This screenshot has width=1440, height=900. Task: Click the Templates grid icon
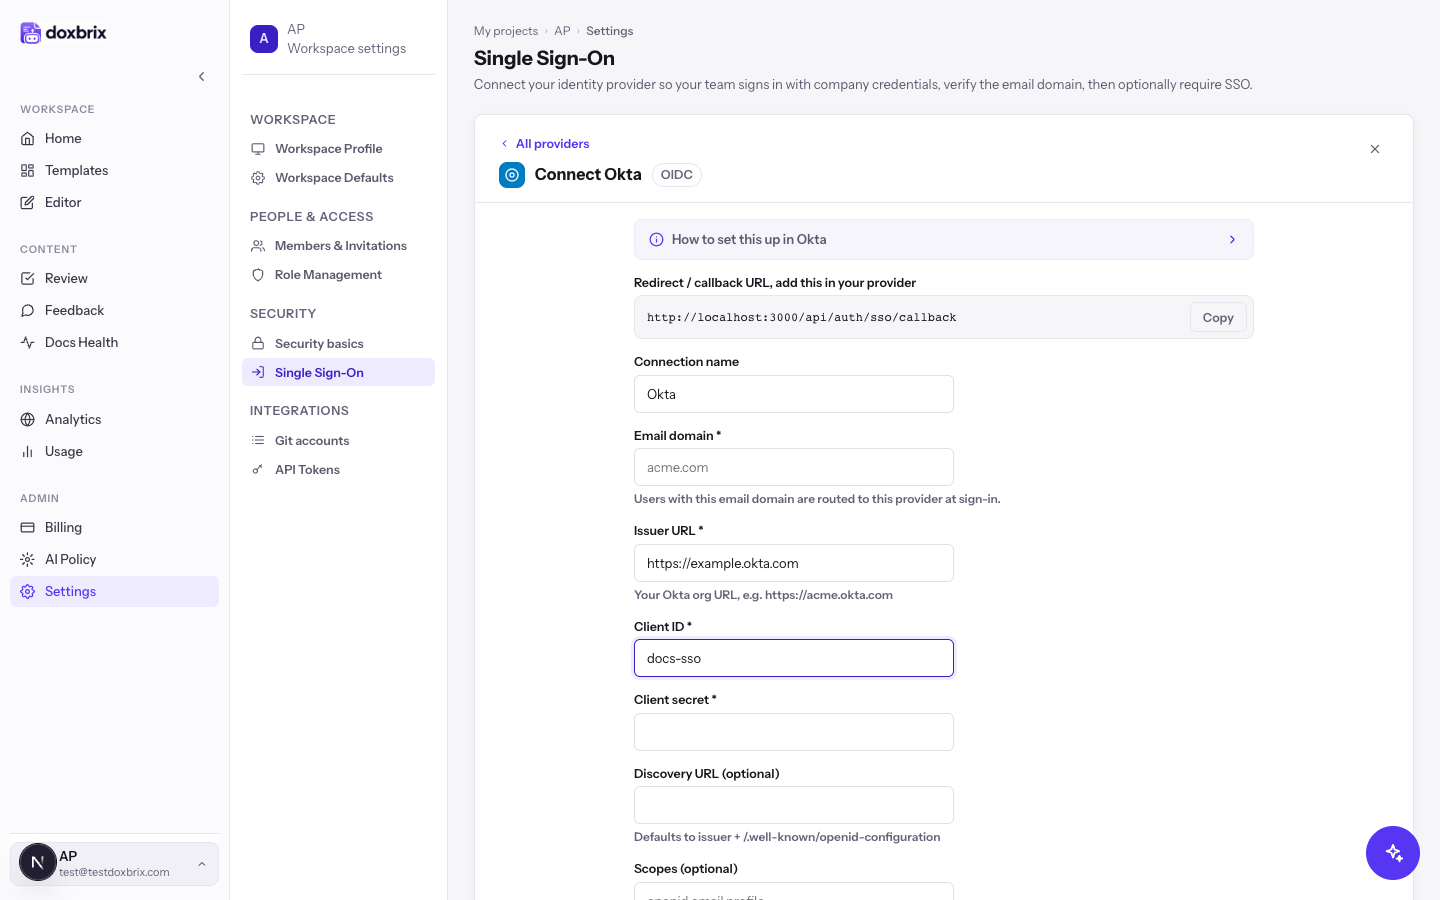tap(28, 170)
